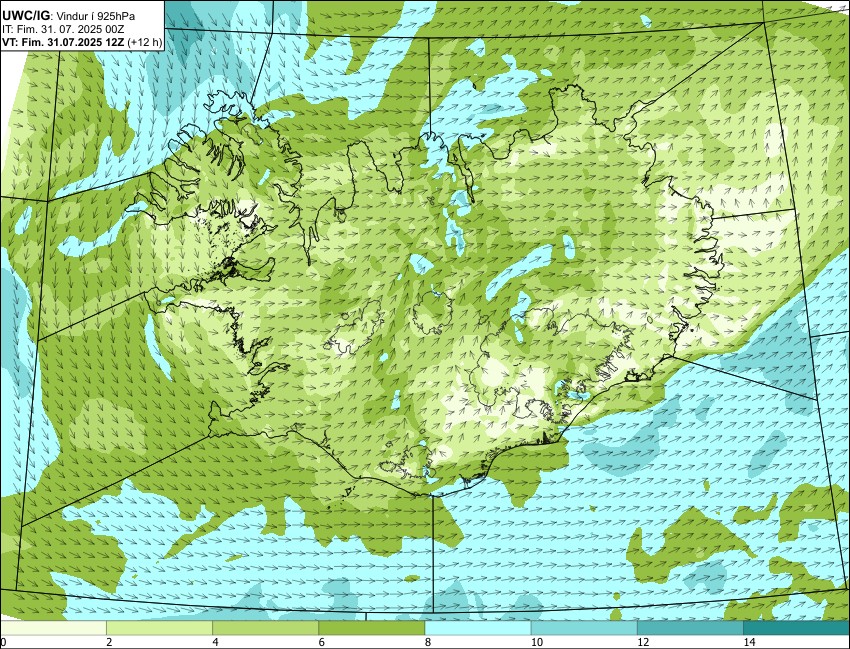Click the legend scale label '14'
This screenshot has width=850, height=649.
(749, 642)
